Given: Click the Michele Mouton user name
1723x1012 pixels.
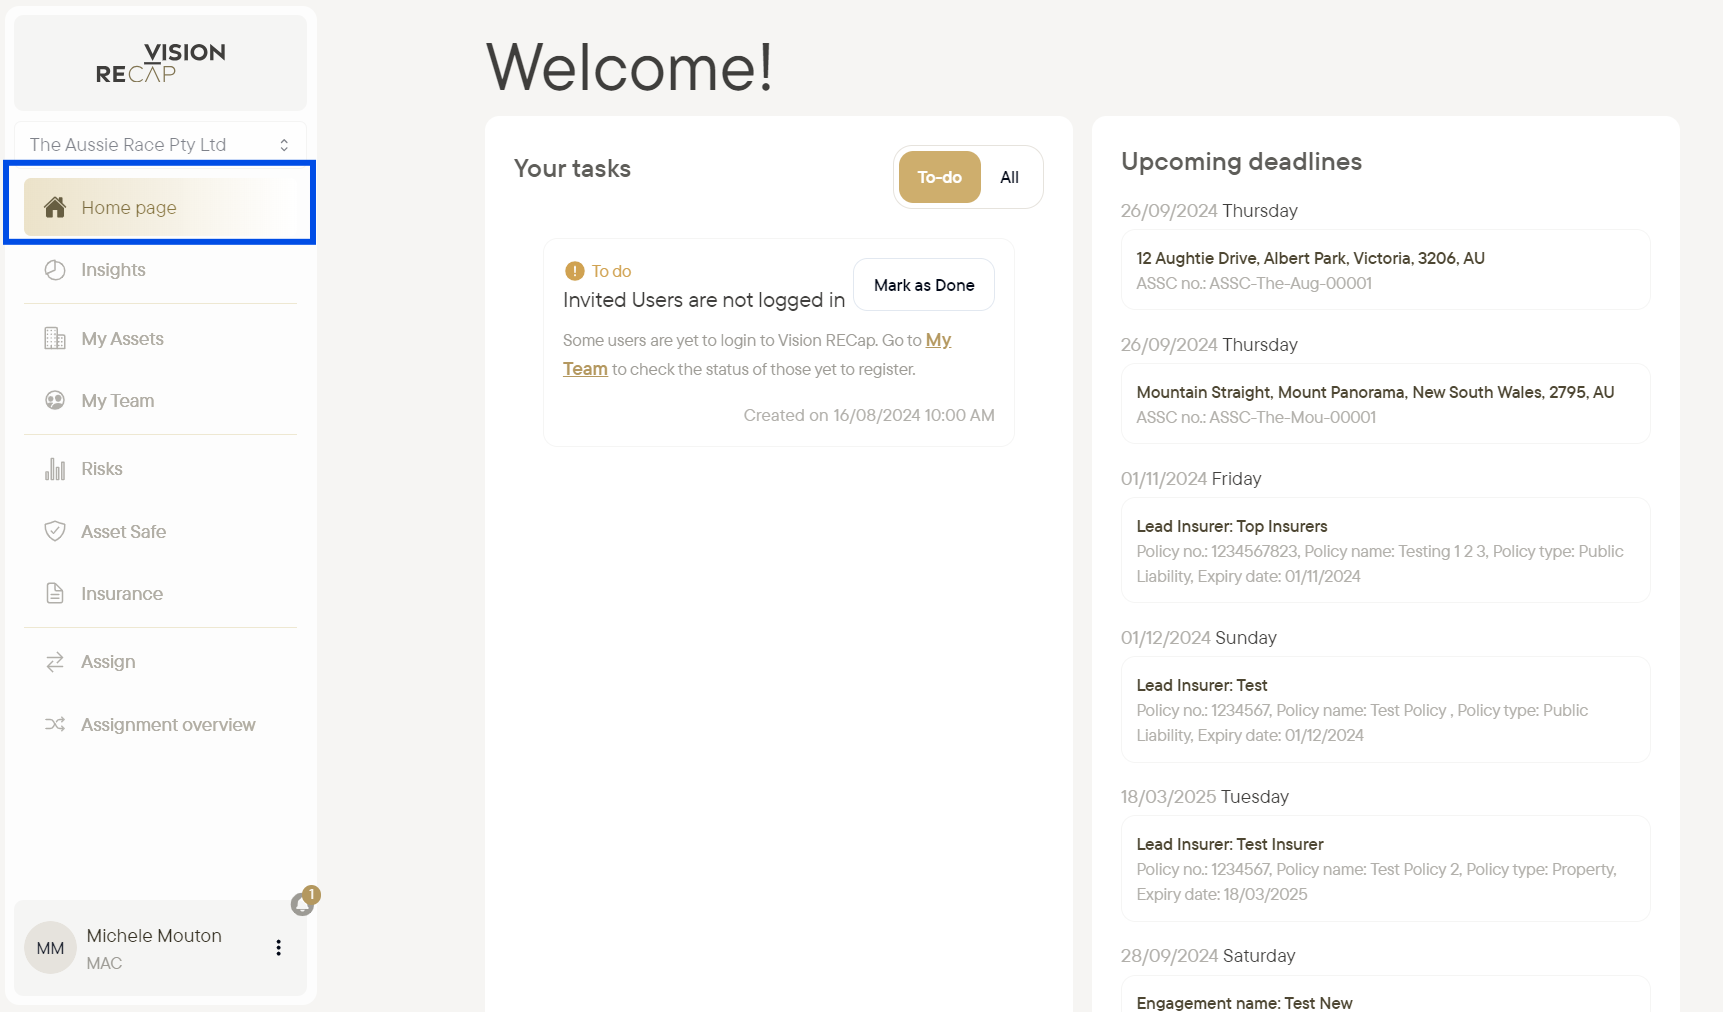Looking at the screenshot, I should point(154,935).
